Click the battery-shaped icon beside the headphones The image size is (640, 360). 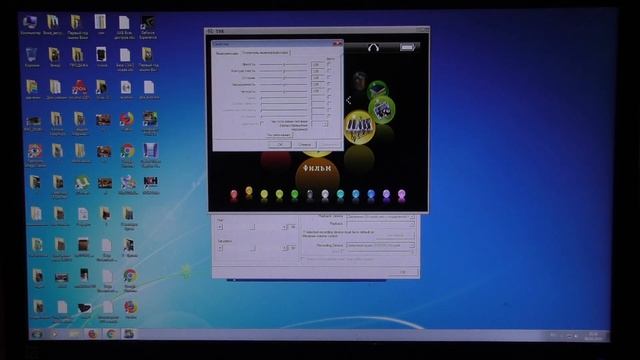point(407,47)
